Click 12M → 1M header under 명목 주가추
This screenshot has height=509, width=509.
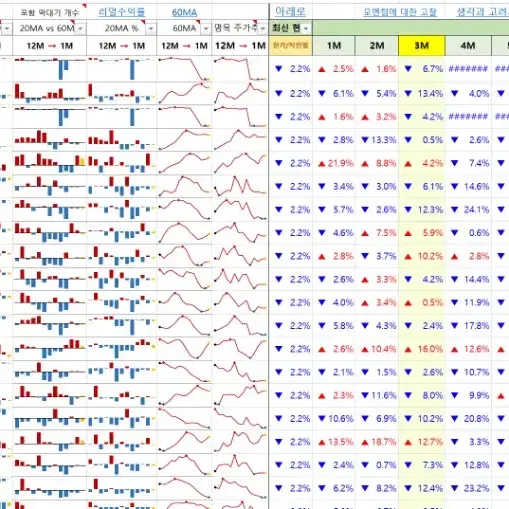pos(240,46)
